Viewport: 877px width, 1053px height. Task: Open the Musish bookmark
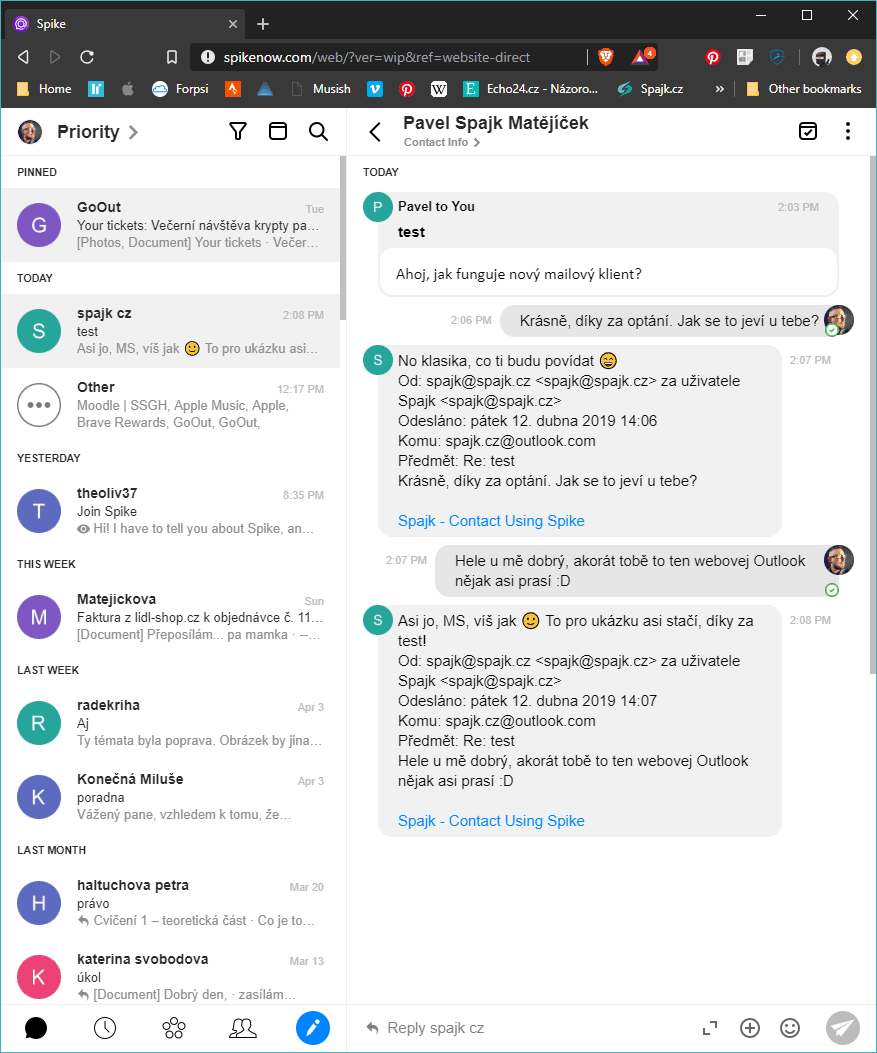click(321, 89)
